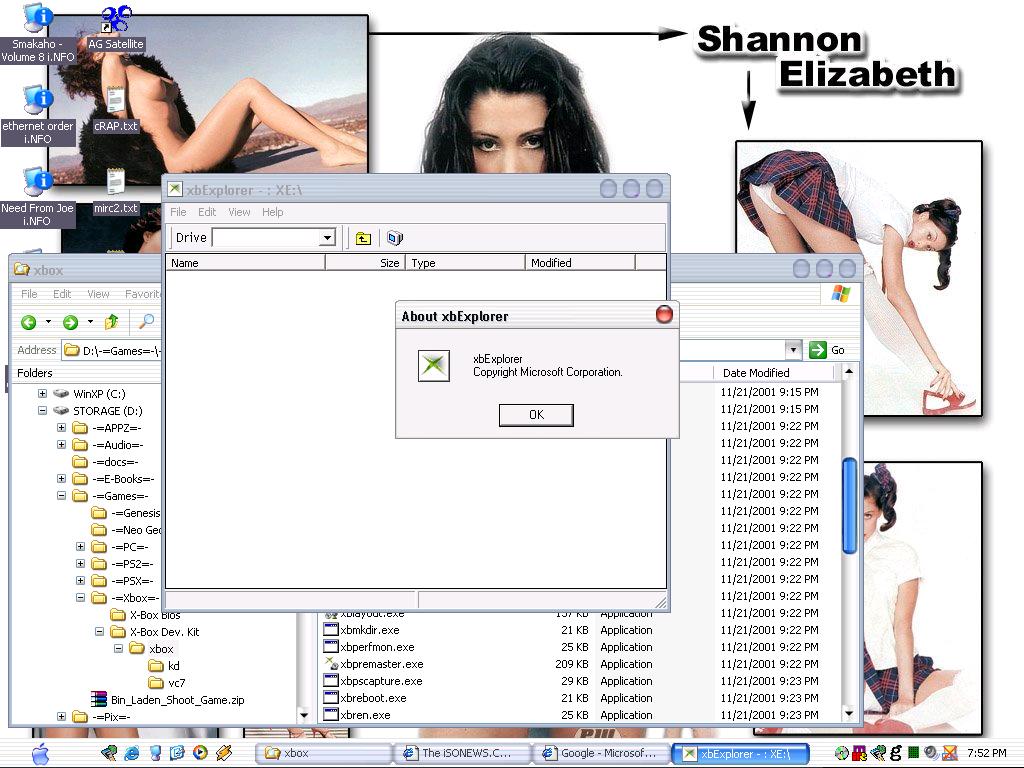The height and width of the screenshot is (768, 1024).
Task: Open the Drive dropdown in xbExplorer
Action: (x=328, y=238)
